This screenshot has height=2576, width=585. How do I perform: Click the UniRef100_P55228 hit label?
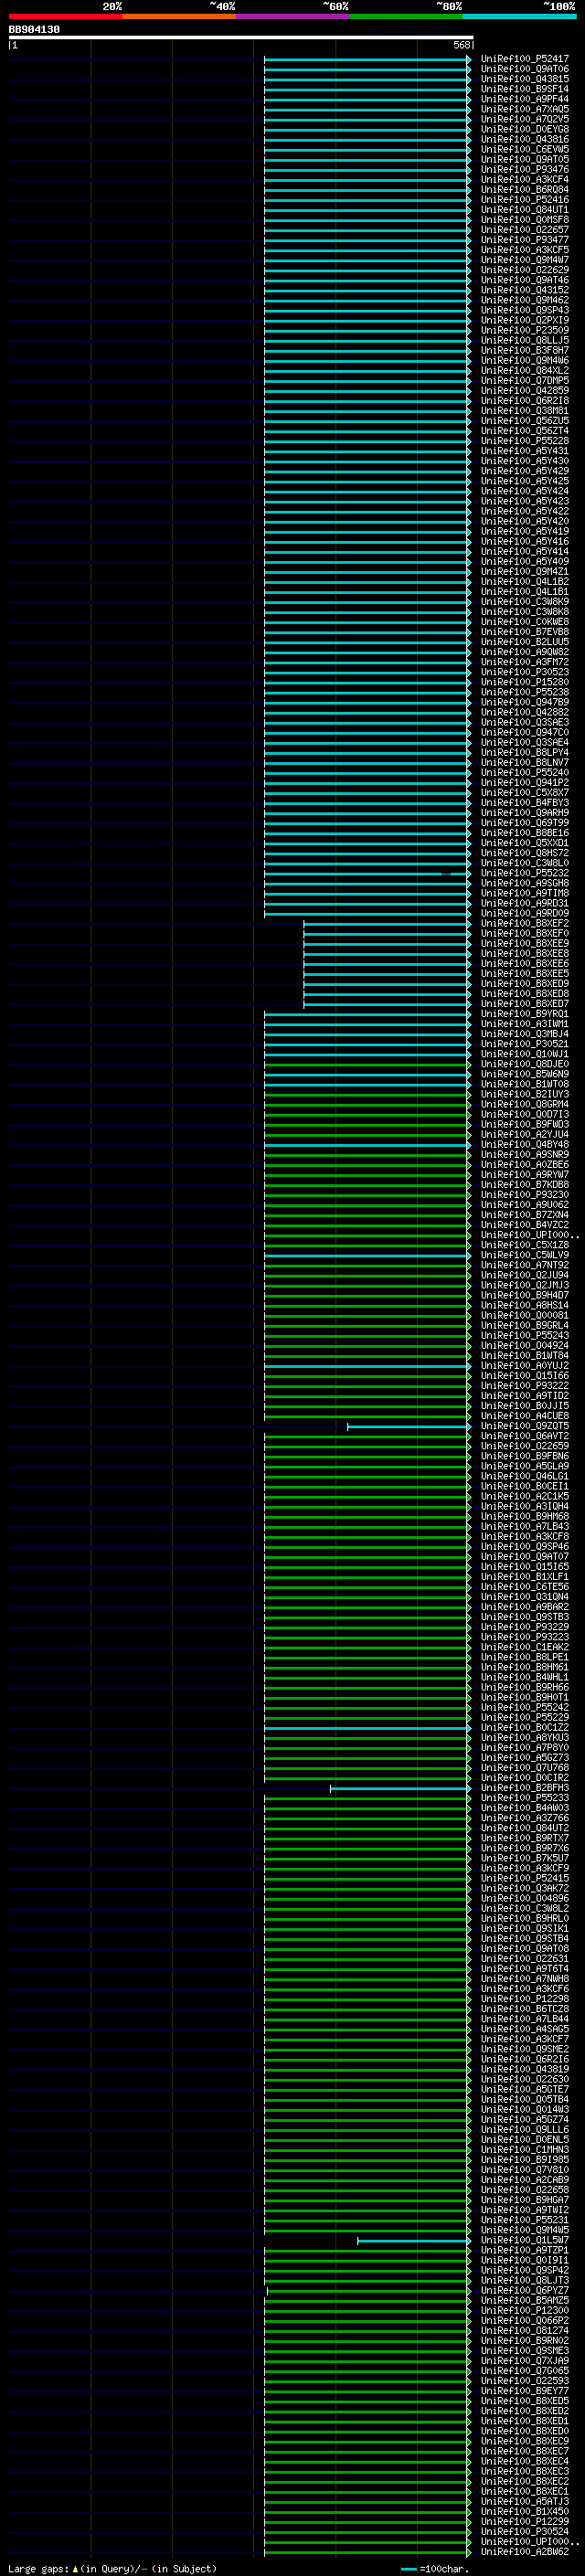525,441
